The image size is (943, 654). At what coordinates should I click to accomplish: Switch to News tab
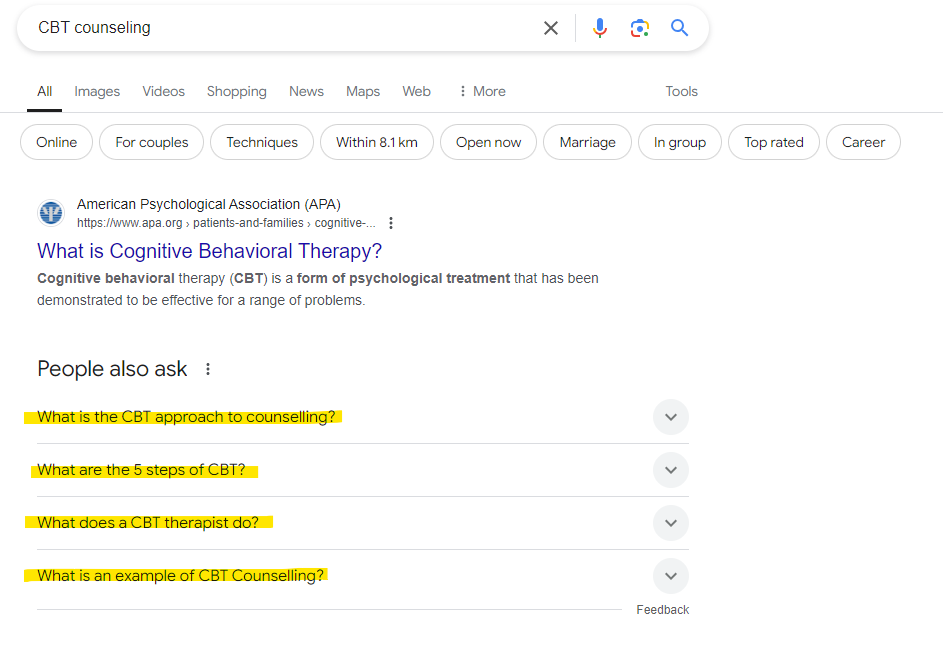(306, 91)
